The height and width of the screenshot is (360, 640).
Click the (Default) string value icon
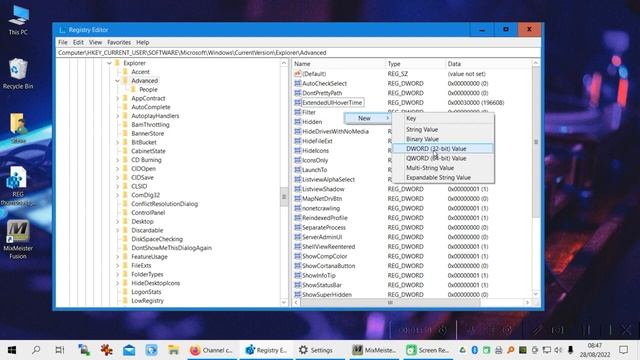pyautogui.click(x=298, y=73)
